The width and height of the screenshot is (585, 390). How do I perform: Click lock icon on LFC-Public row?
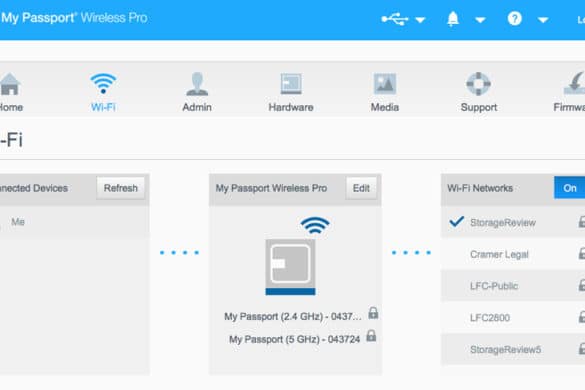pos(582,285)
